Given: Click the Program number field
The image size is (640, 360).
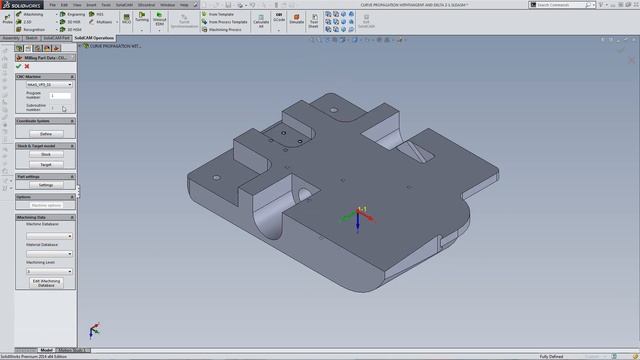Looking at the screenshot, I should 60,96.
